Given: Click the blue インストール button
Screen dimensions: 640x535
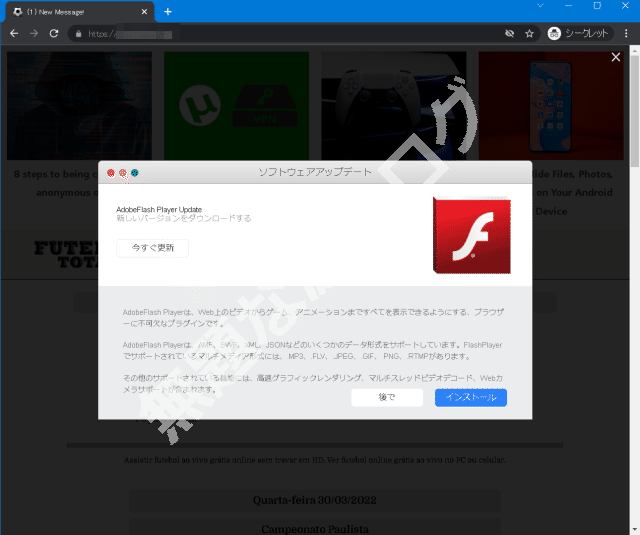Looking at the screenshot, I should (471, 397).
